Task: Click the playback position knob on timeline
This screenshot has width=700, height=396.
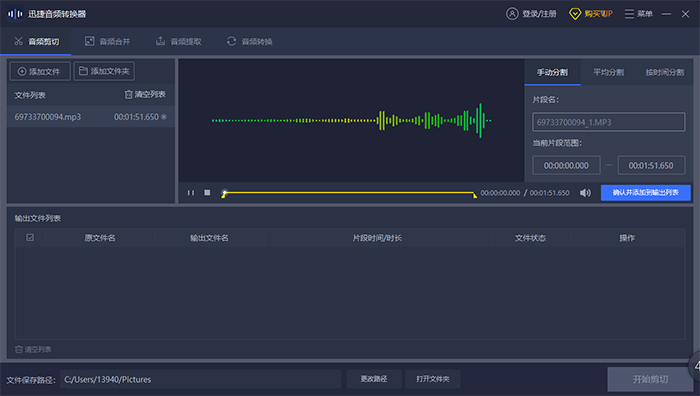Action: (225, 192)
